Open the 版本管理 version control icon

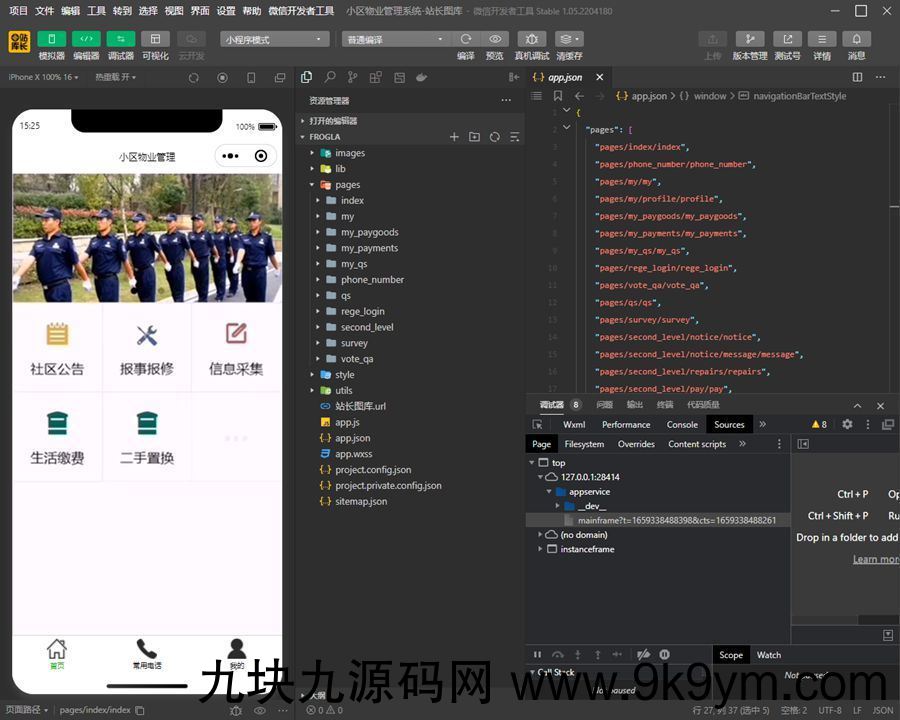click(749, 39)
